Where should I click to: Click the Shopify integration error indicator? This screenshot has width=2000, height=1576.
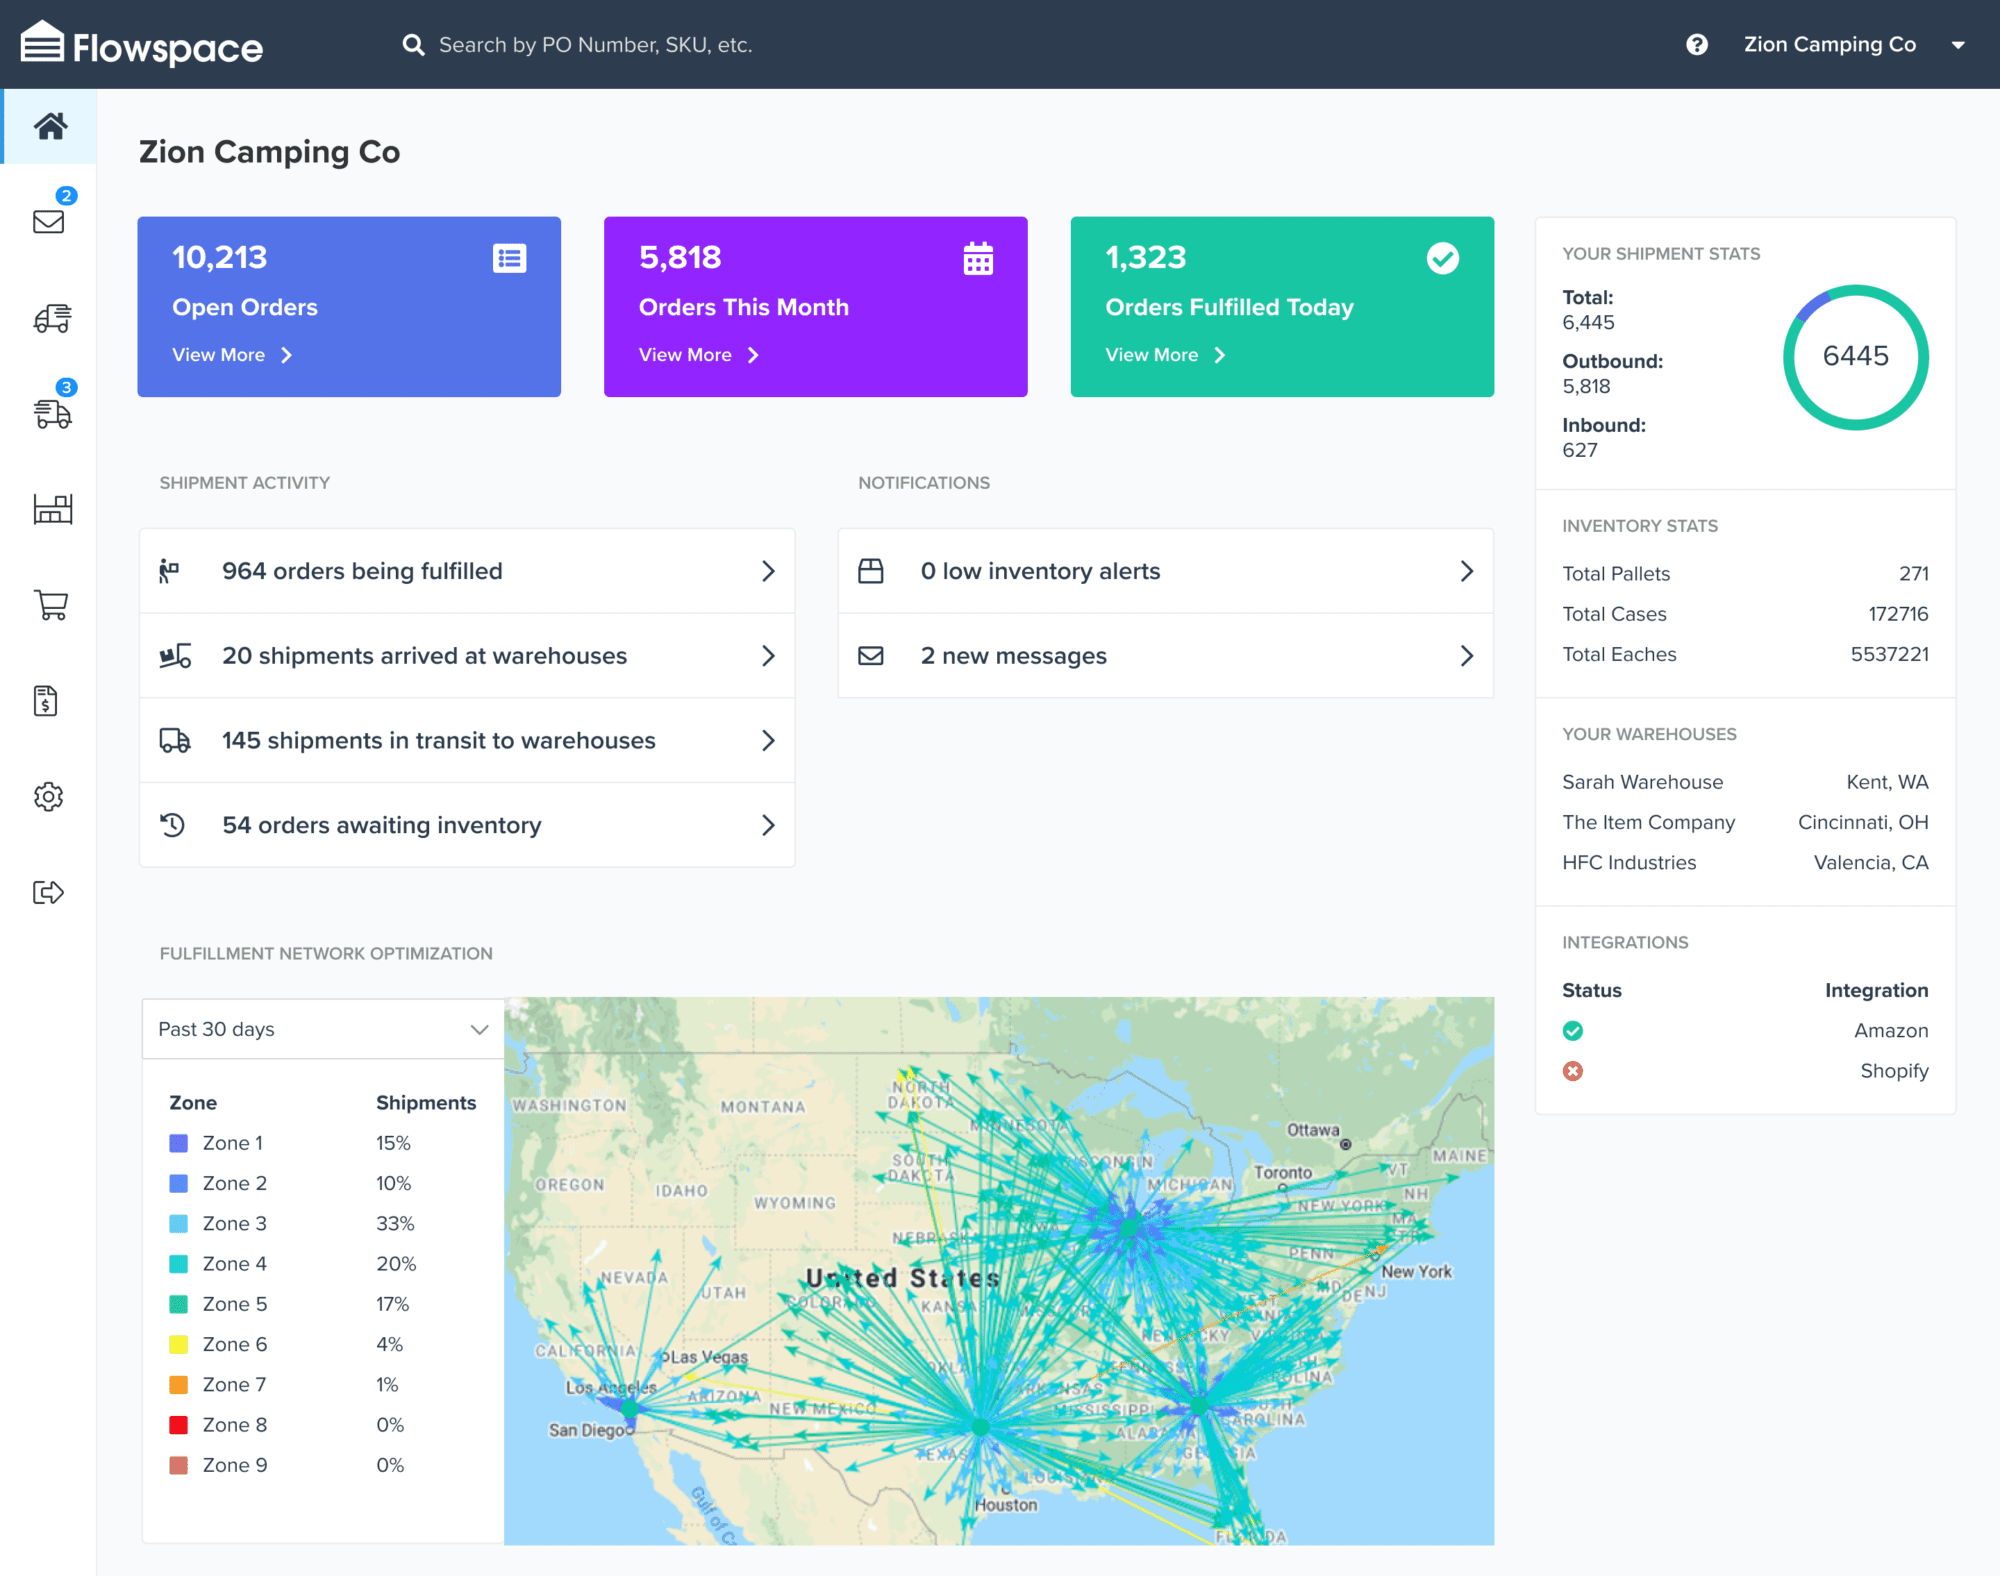1573,1070
